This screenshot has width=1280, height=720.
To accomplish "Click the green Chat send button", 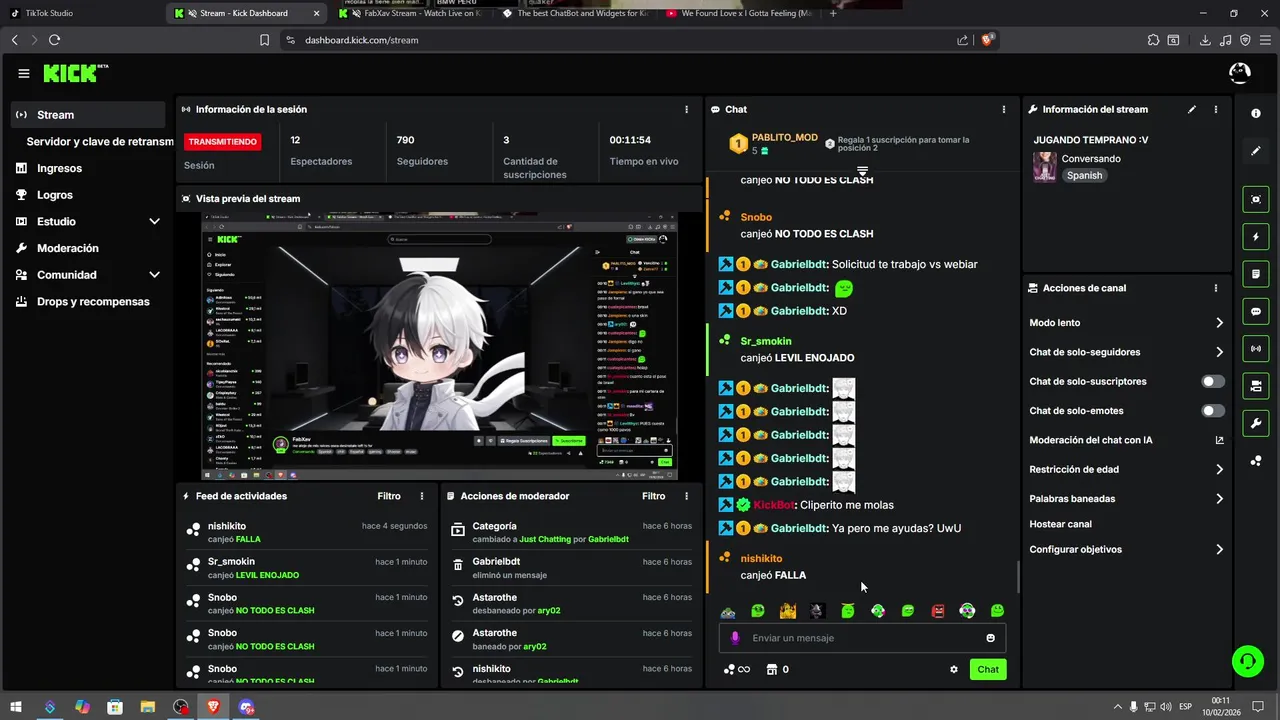I will pyautogui.click(x=988, y=670).
